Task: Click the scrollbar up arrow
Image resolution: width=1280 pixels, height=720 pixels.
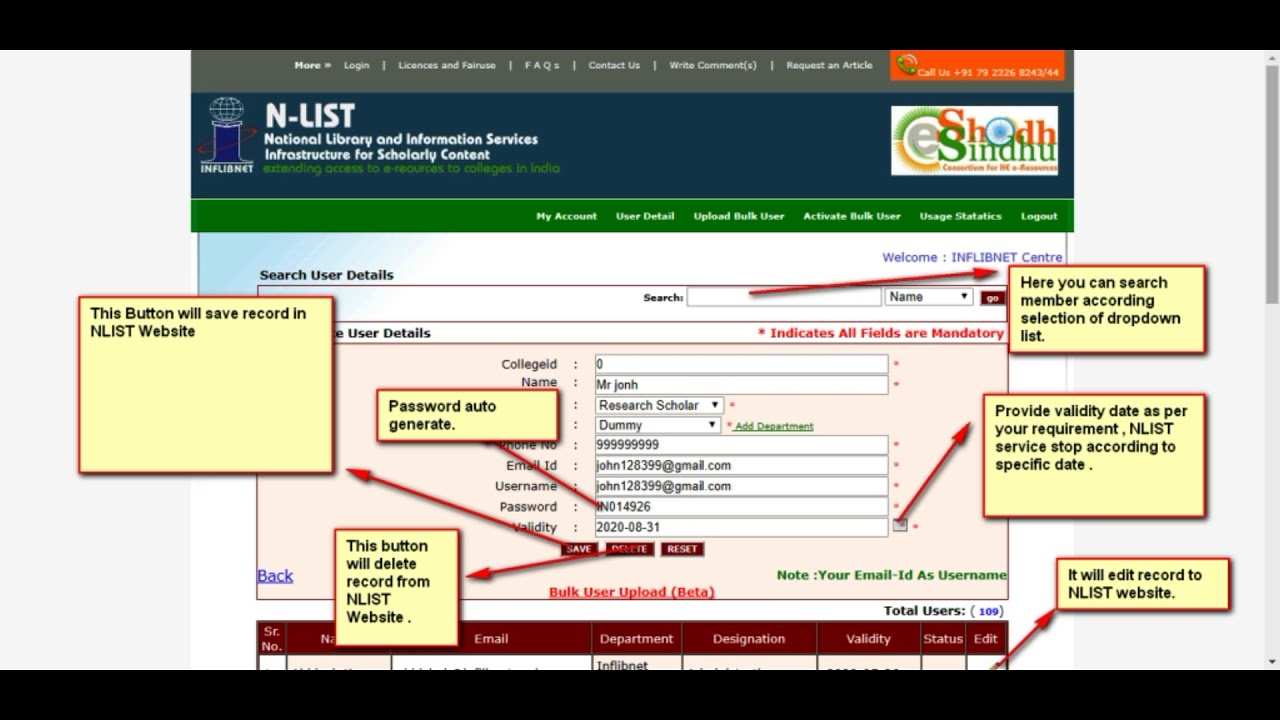Action: (1272, 58)
